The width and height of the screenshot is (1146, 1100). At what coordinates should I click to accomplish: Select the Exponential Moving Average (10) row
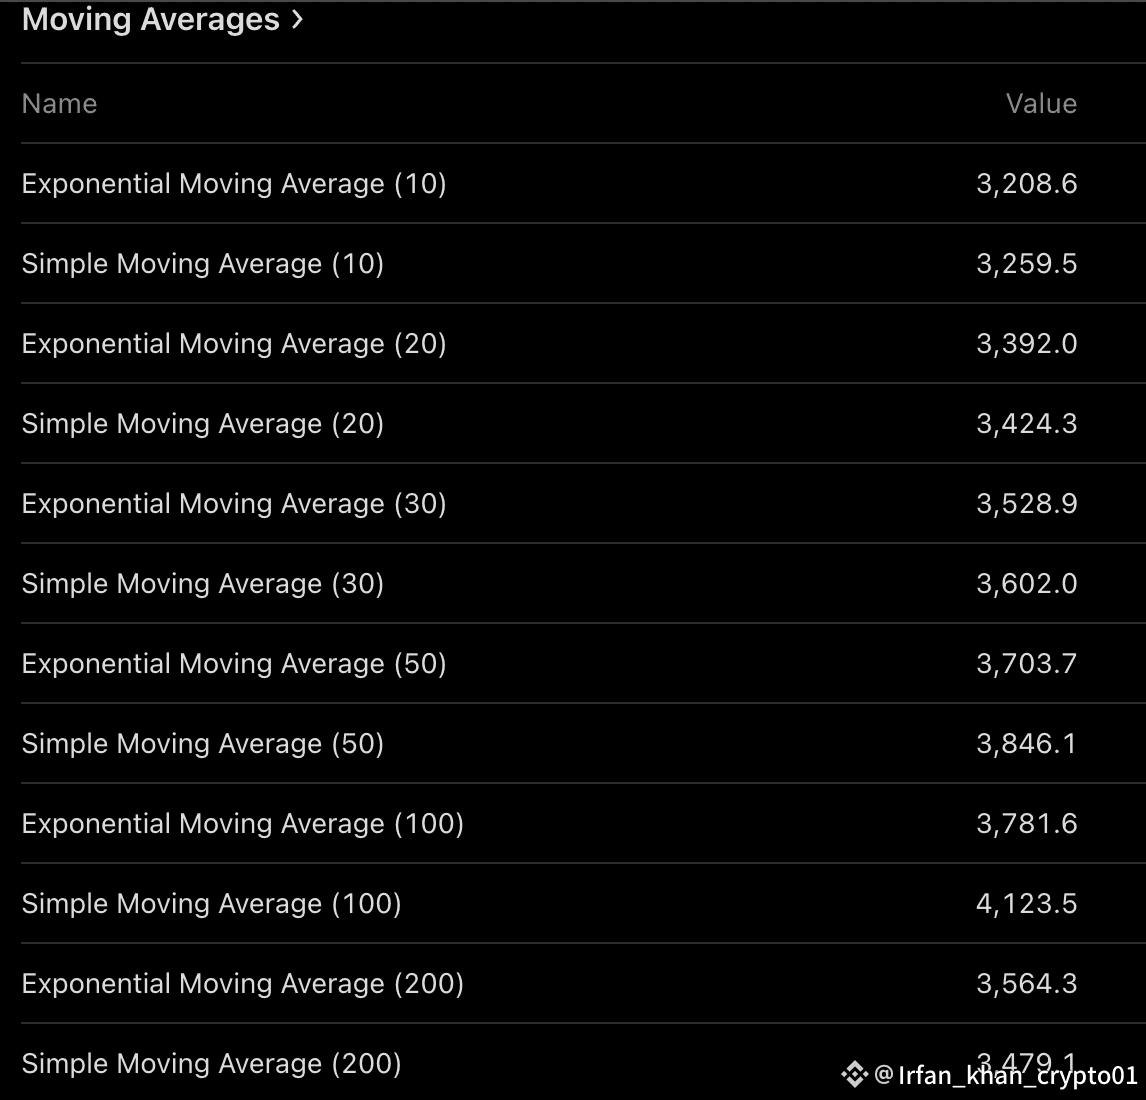tap(234, 184)
